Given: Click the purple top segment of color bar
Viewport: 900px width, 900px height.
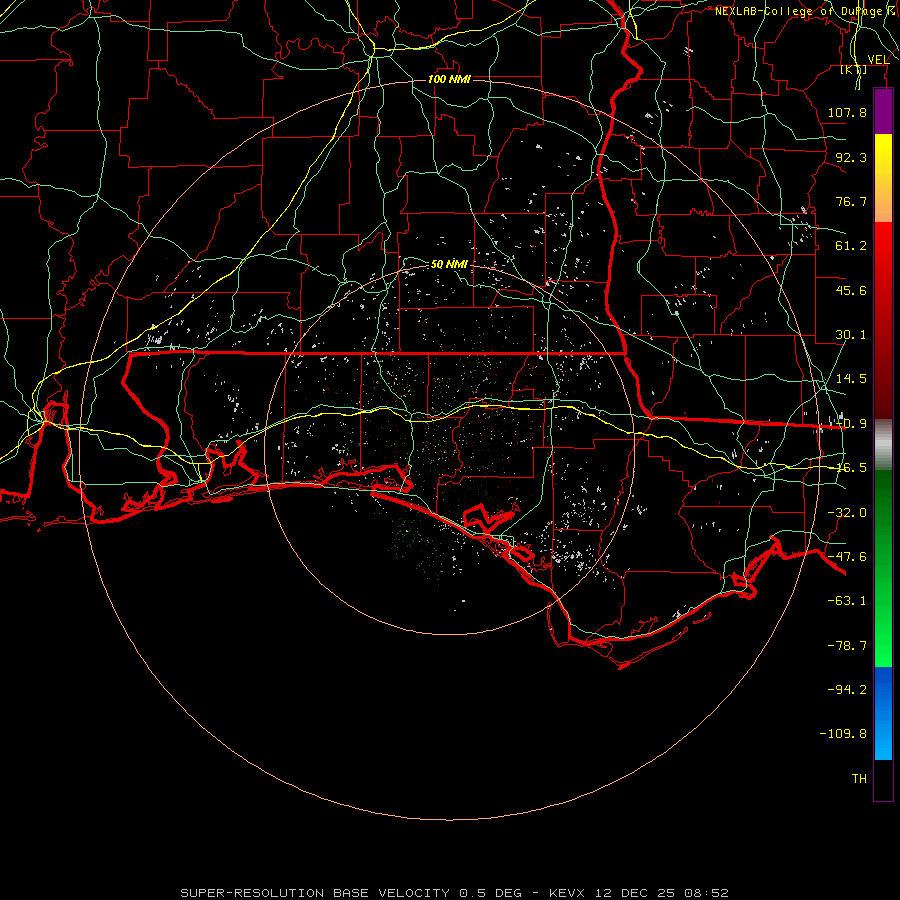Looking at the screenshot, I should pos(883,111).
